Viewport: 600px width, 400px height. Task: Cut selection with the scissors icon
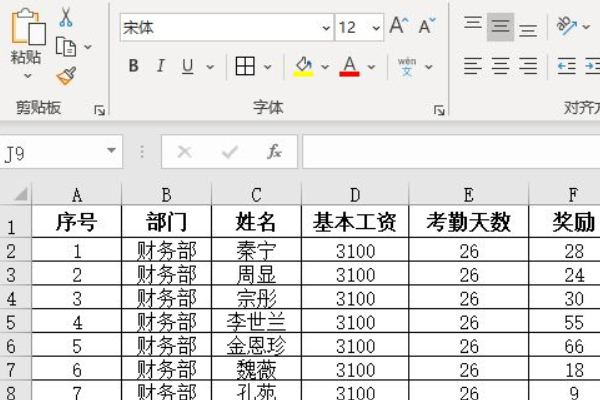click(x=66, y=17)
